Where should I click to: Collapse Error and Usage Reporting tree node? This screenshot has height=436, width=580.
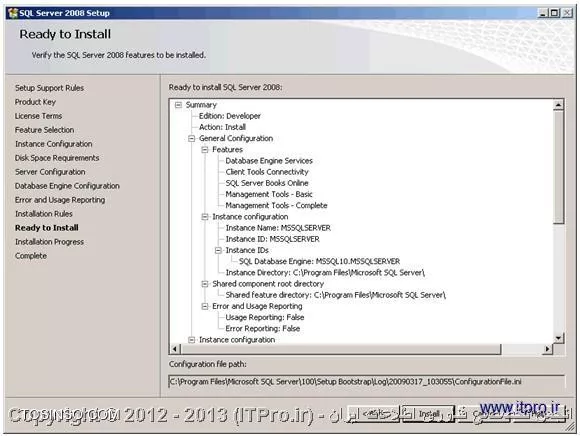(x=205, y=306)
